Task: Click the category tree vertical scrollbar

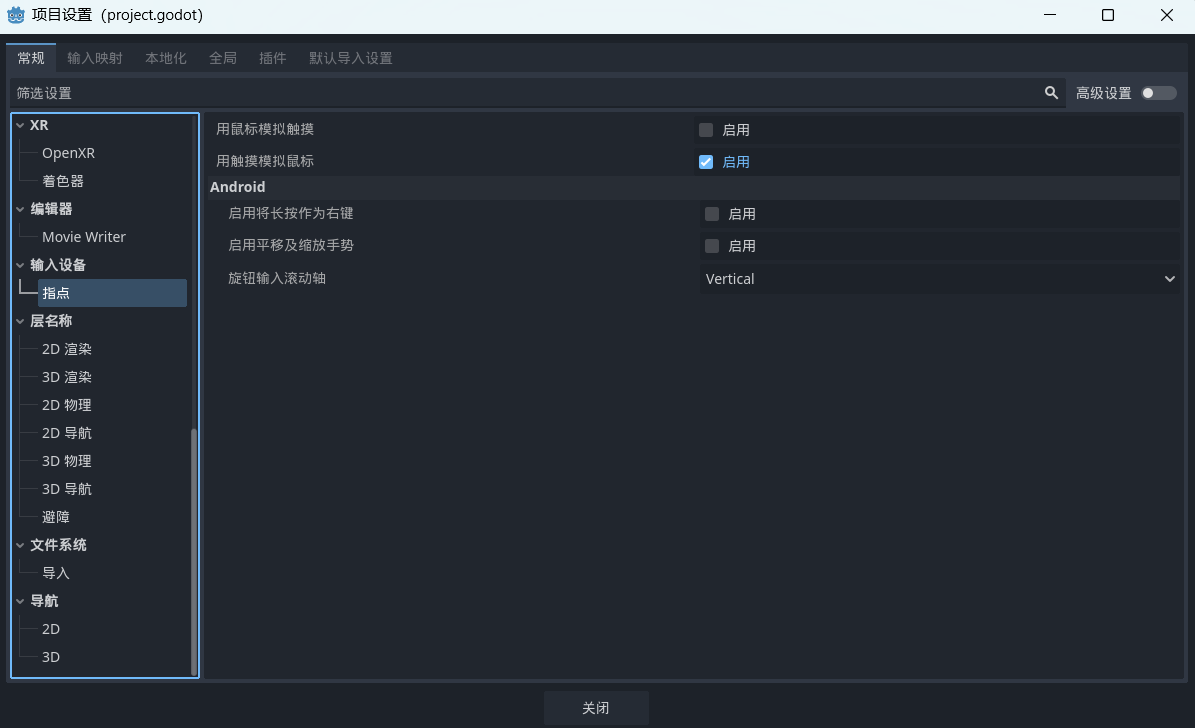Action: (194, 550)
